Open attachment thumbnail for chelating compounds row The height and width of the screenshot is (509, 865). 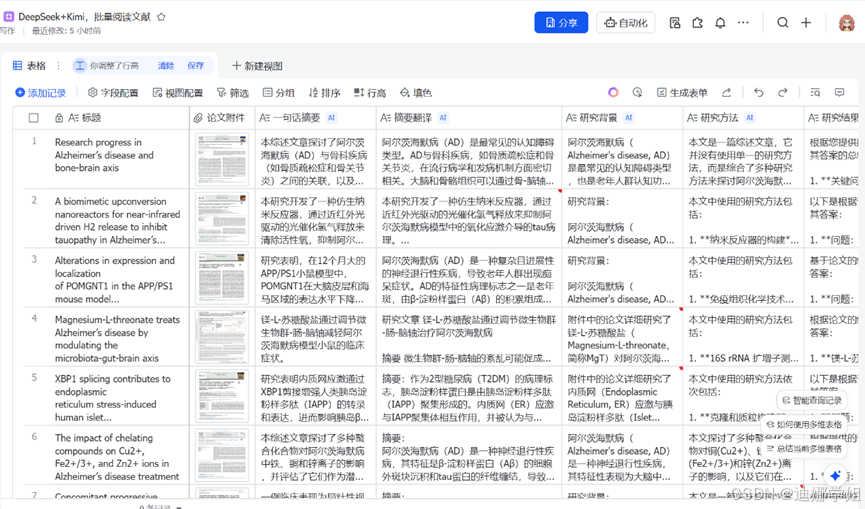pos(222,455)
